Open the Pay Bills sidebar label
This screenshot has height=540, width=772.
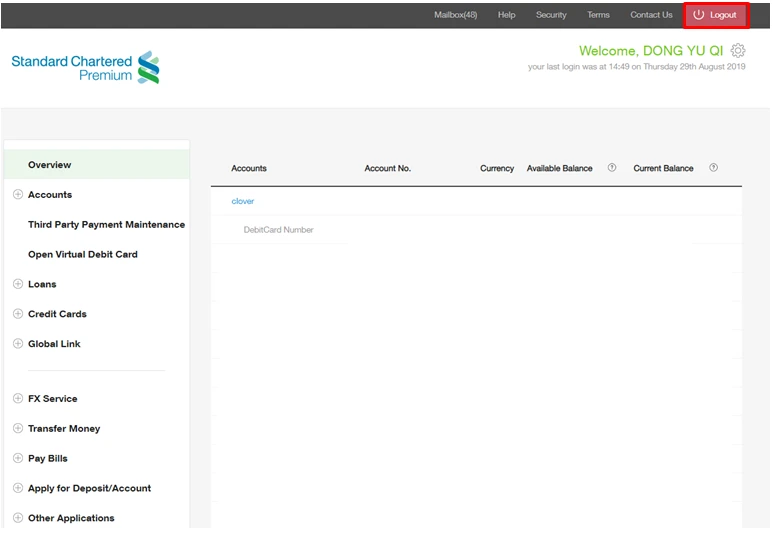coord(48,458)
